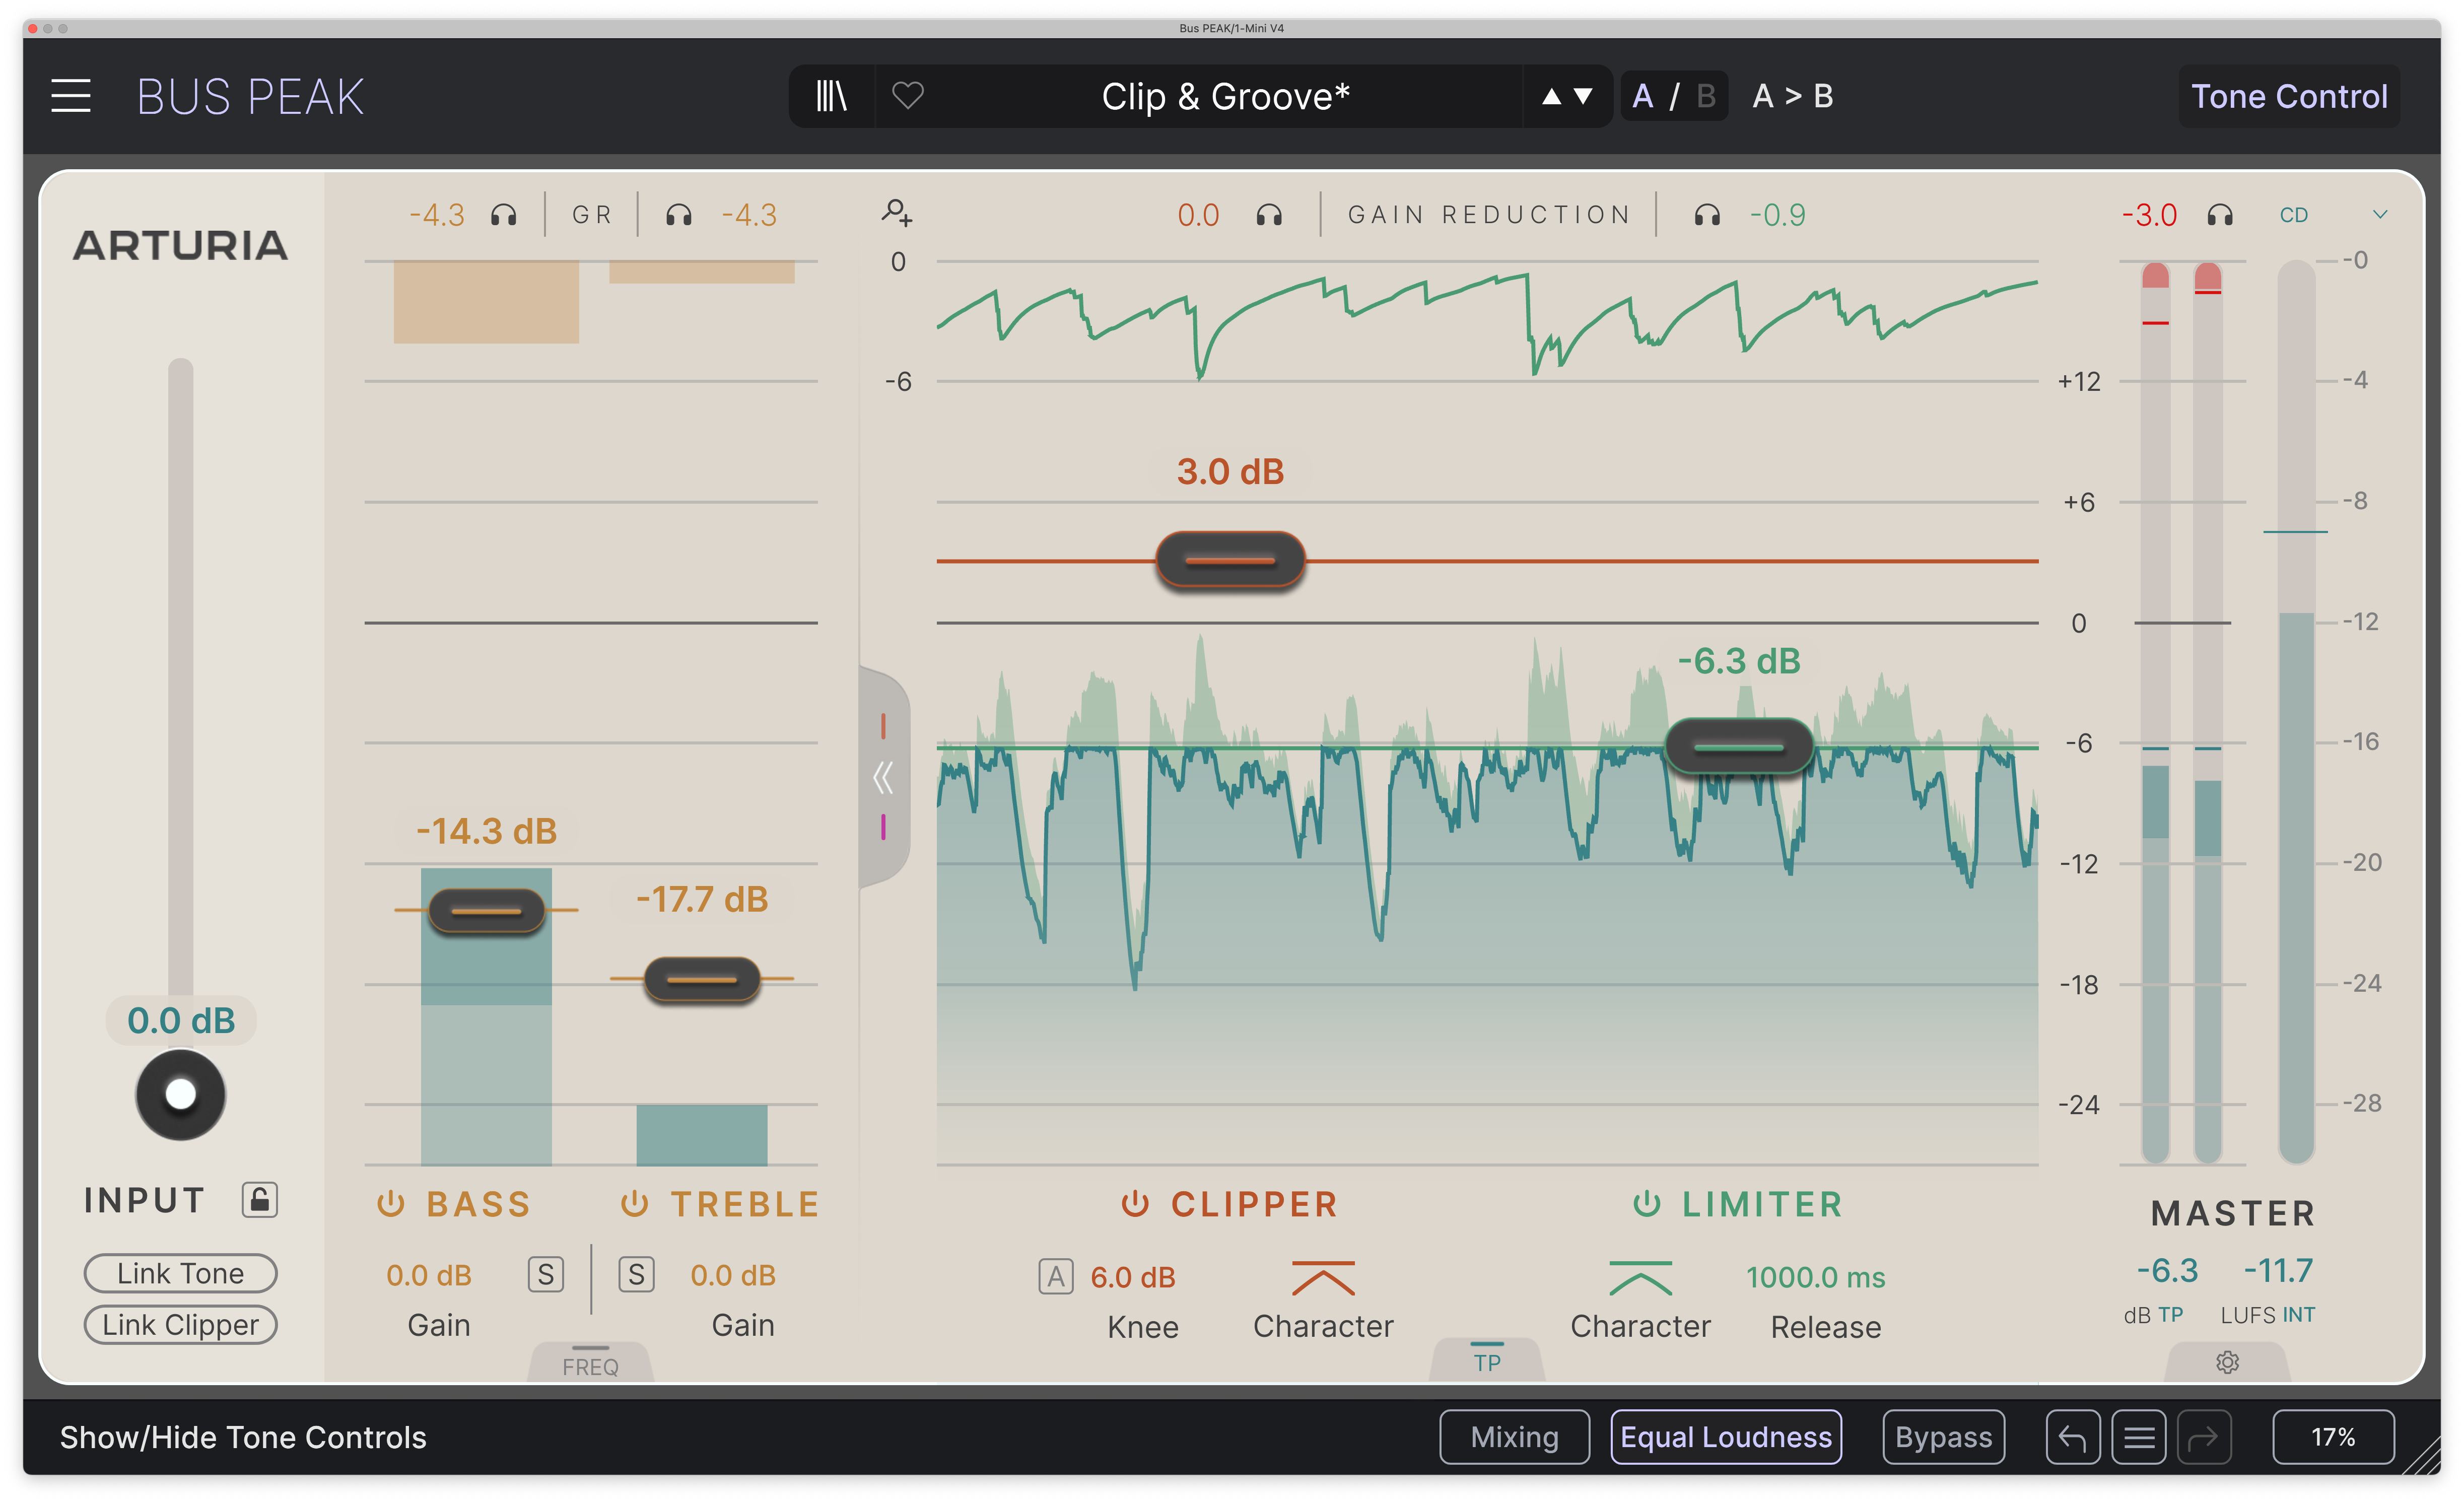Toggle Clipper power icon
This screenshot has height=1502, width=2464.
click(1134, 1203)
